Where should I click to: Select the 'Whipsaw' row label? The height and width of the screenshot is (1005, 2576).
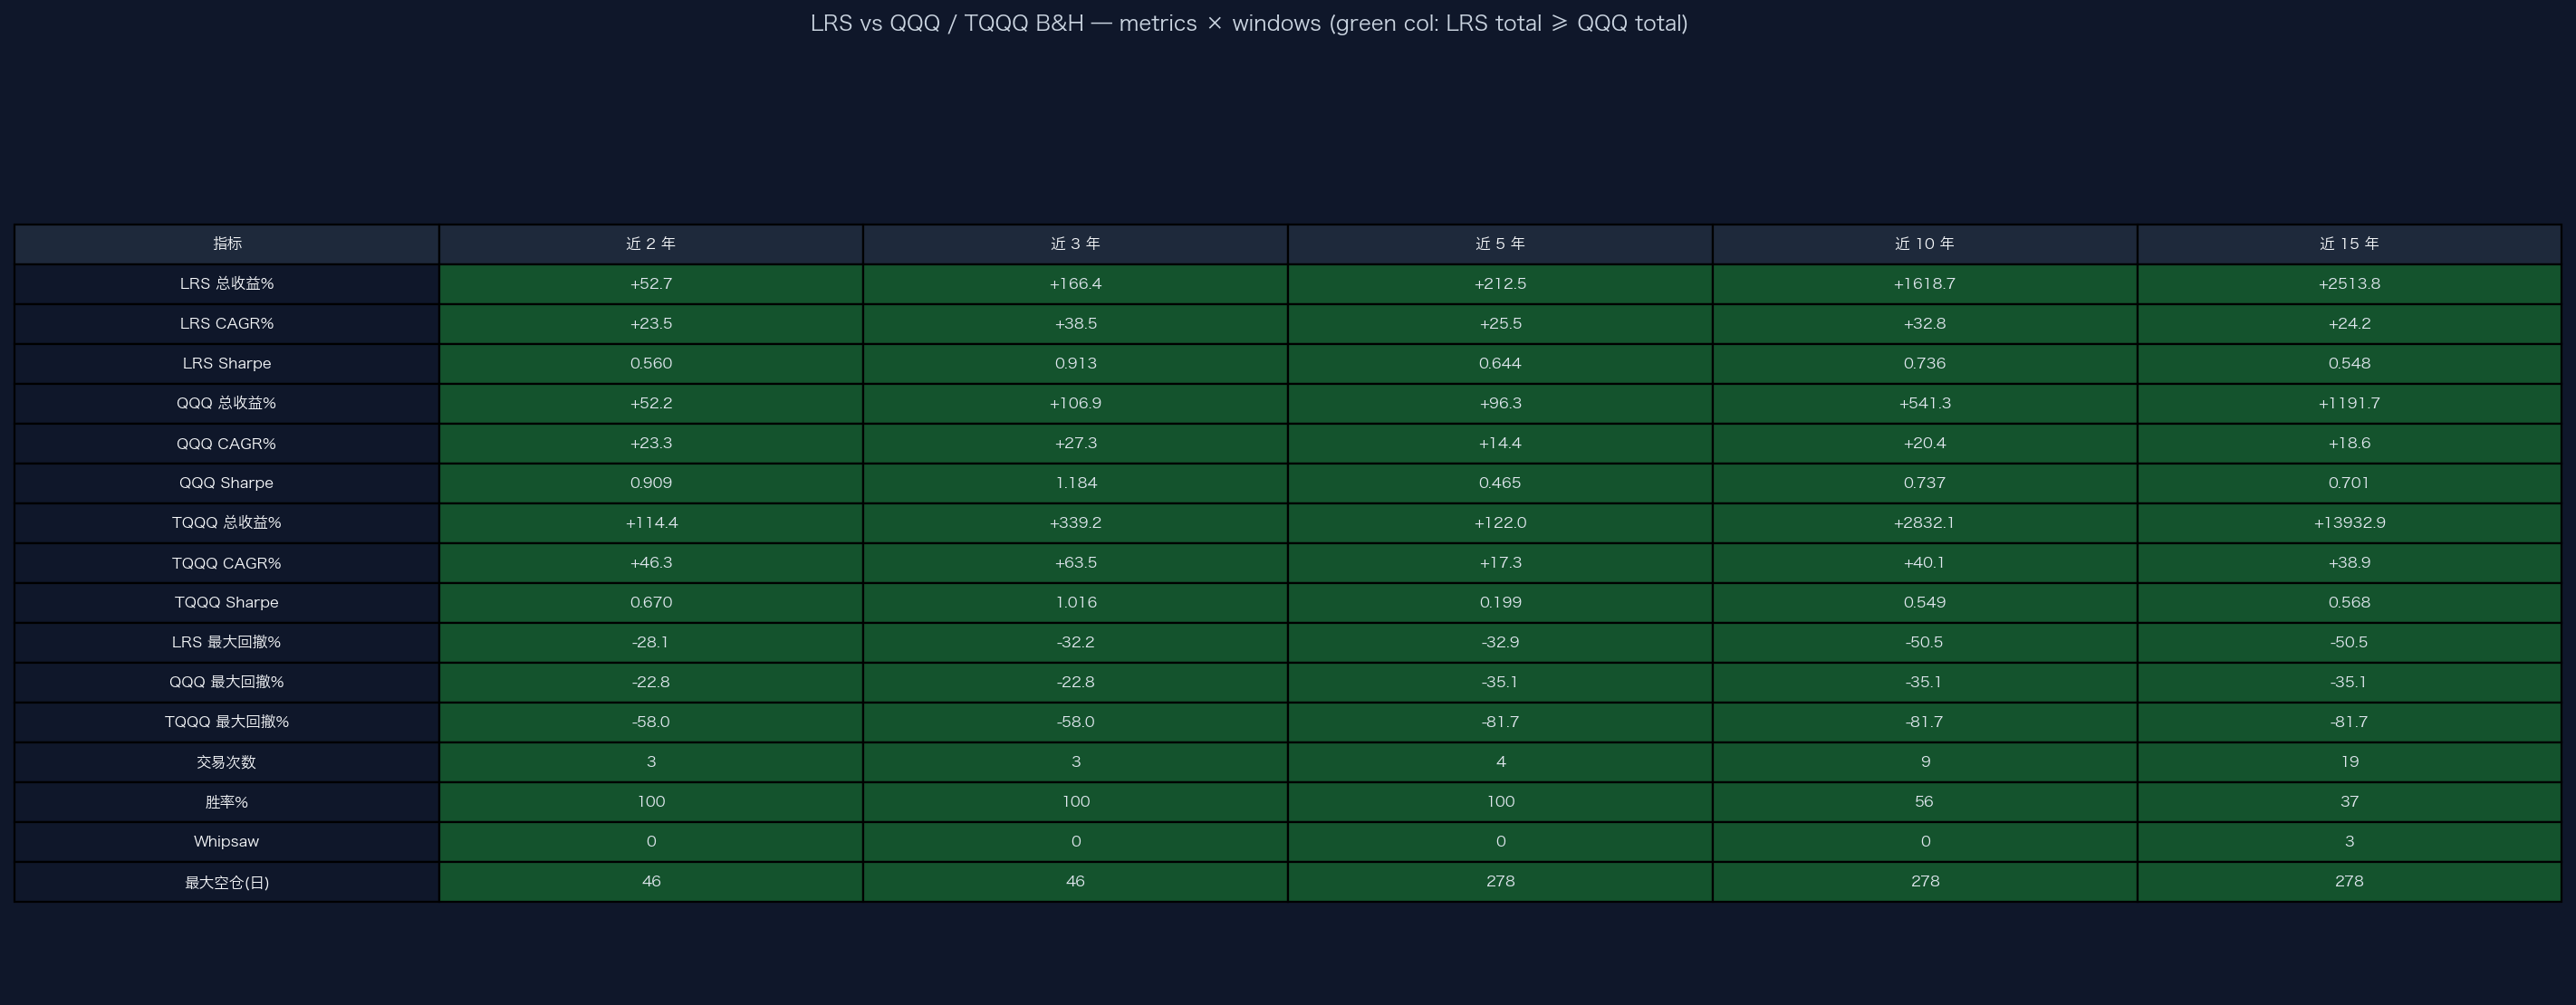click(x=227, y=842)
